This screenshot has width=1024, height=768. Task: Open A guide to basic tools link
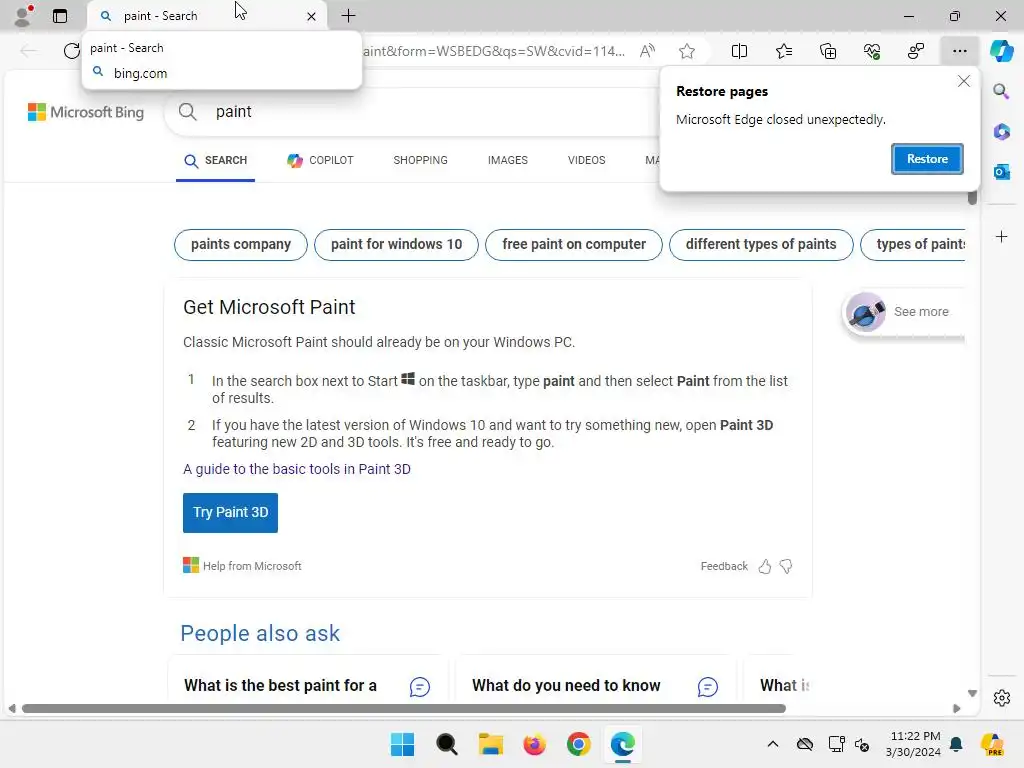(296, 470)
